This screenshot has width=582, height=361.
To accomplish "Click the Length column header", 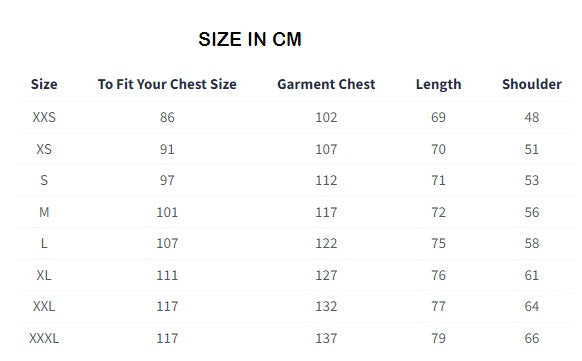I will point(438,85).
